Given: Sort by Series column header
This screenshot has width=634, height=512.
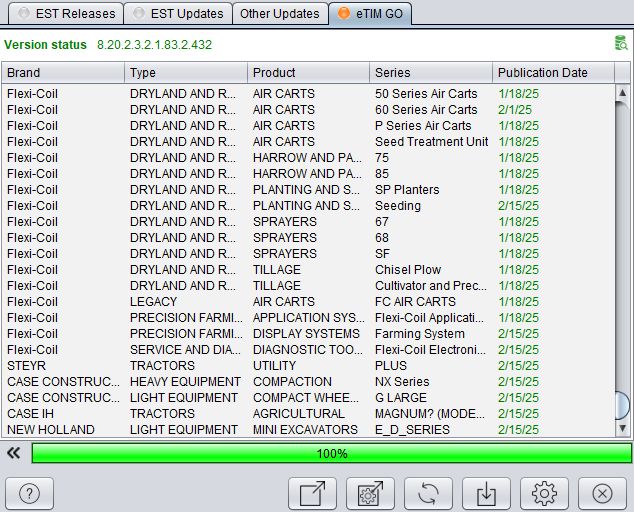Looking at the screenshot, I should [431, 73].
